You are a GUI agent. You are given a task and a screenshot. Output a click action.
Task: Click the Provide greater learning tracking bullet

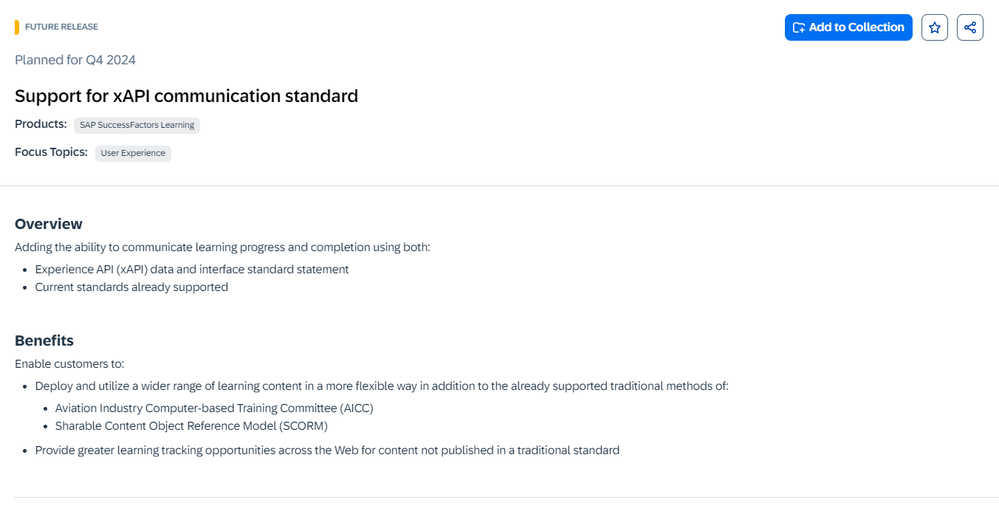pos(327,450)
